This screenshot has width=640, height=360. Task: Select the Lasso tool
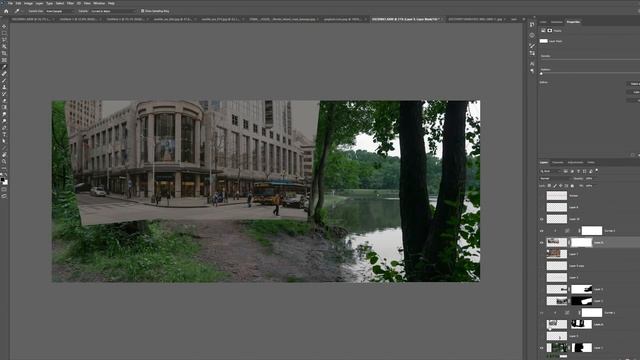[4, 40]
